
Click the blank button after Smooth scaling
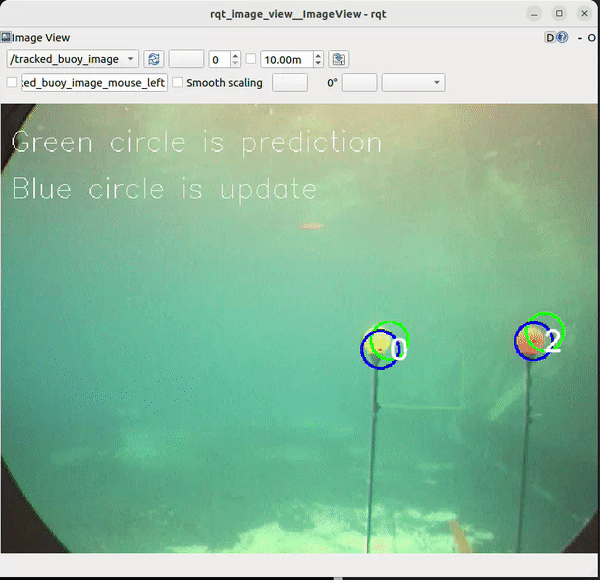pyautogui.click(x=290, y=83)
